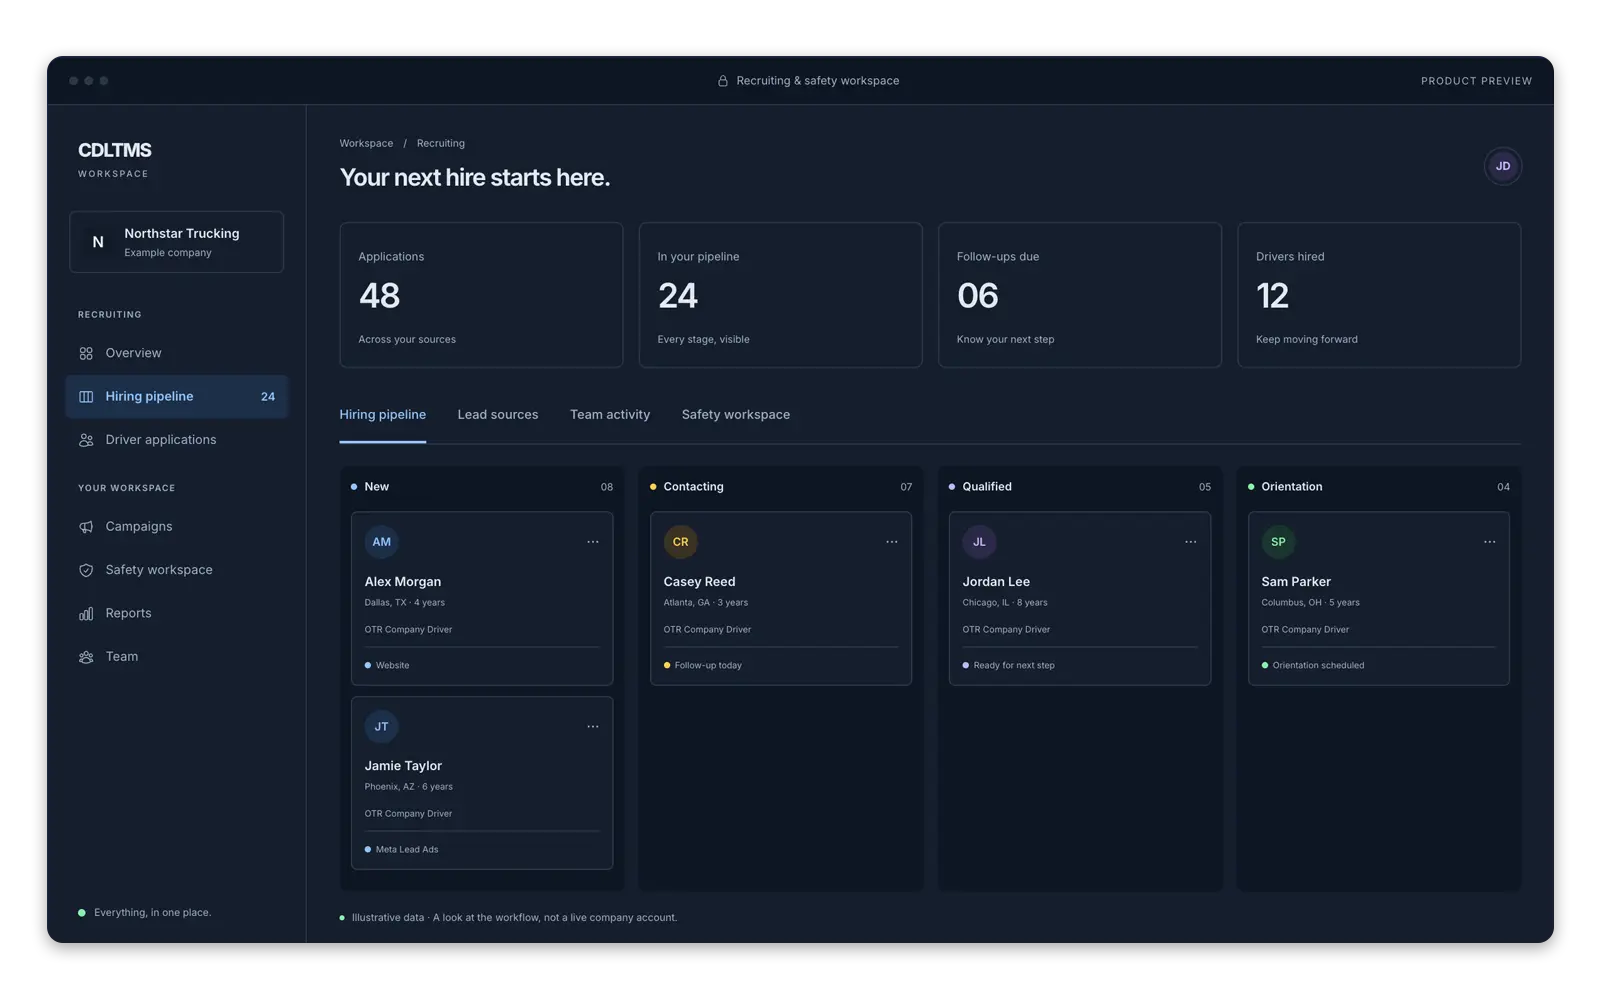Click the JT avatar on Jamie Taylor card
This screenshot has height=1000, width=1600.
[x=382, y=727]
